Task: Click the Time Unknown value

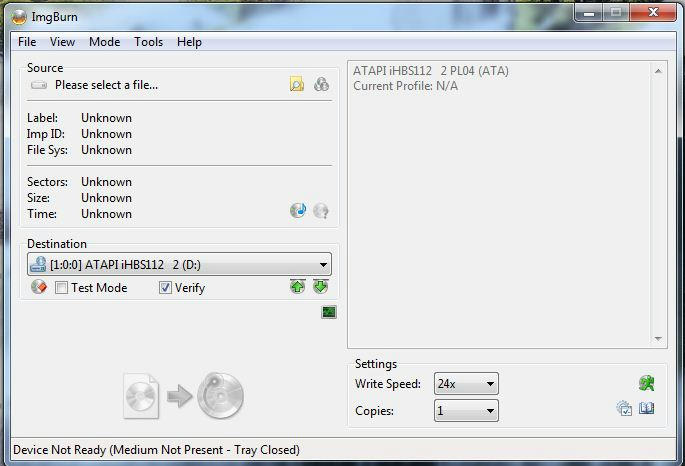Action: coord(107,214)
